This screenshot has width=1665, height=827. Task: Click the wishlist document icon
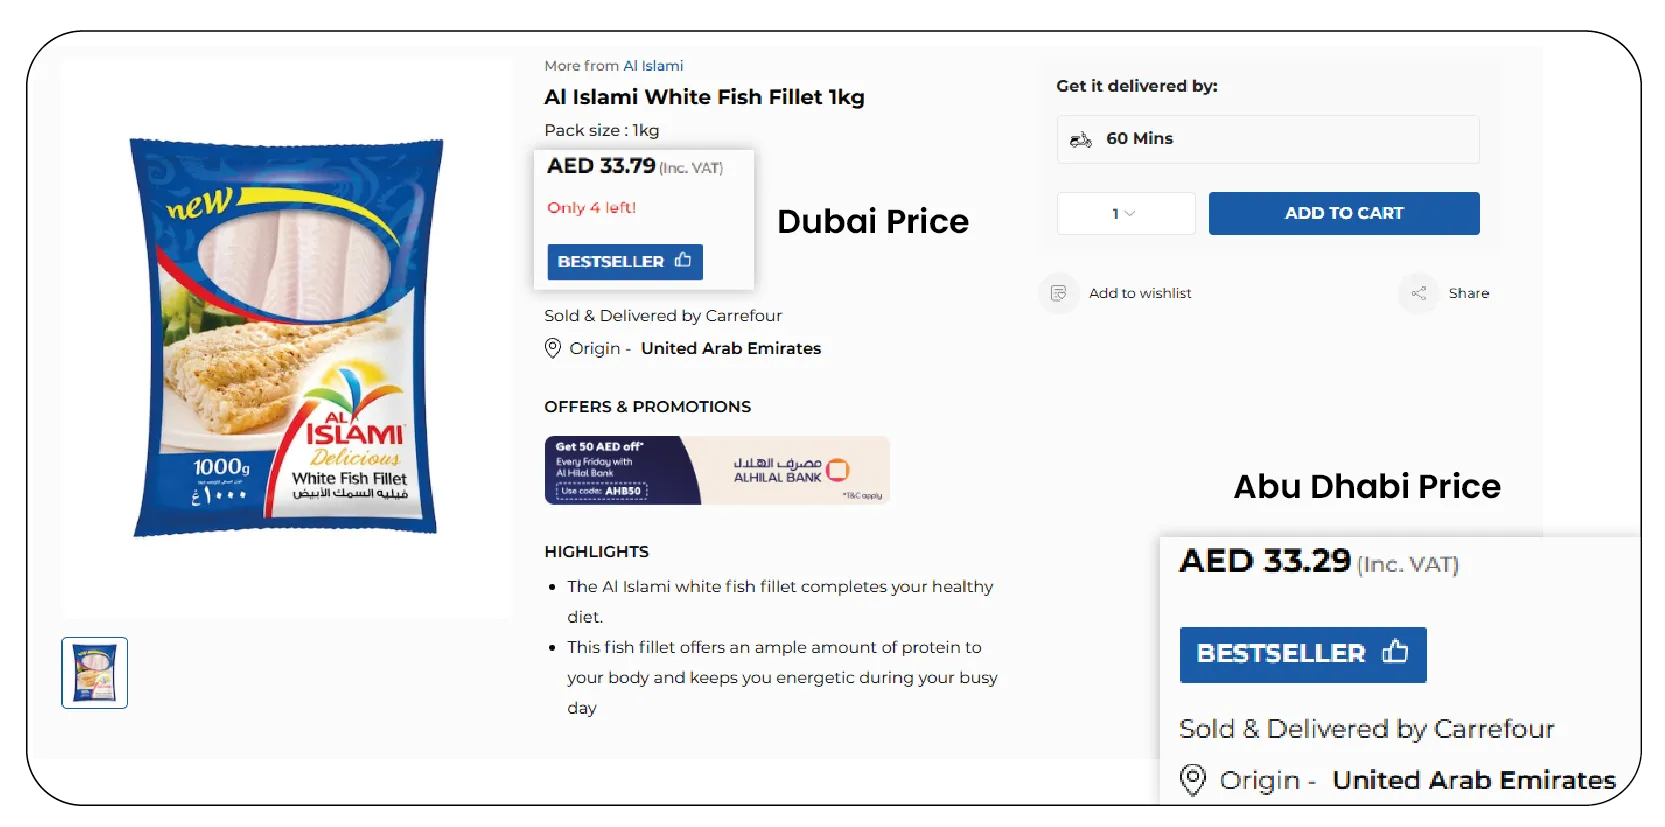click(1058, 293)
